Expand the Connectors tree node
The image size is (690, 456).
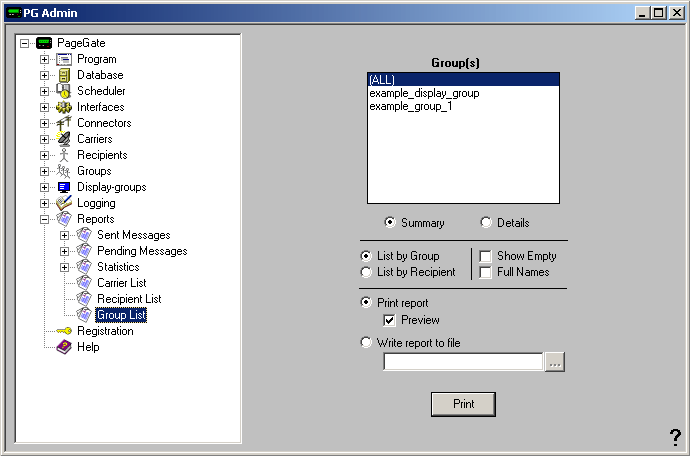[44, 123]
